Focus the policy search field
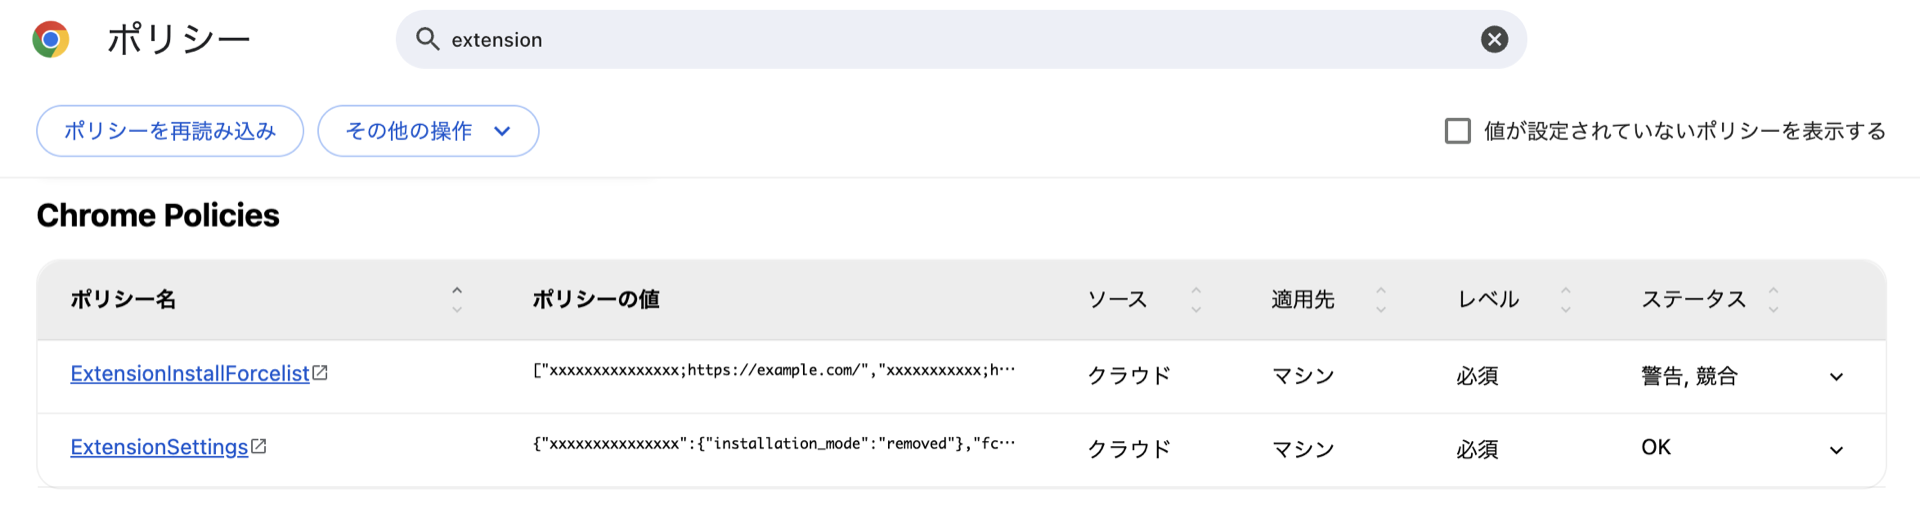 960,39
